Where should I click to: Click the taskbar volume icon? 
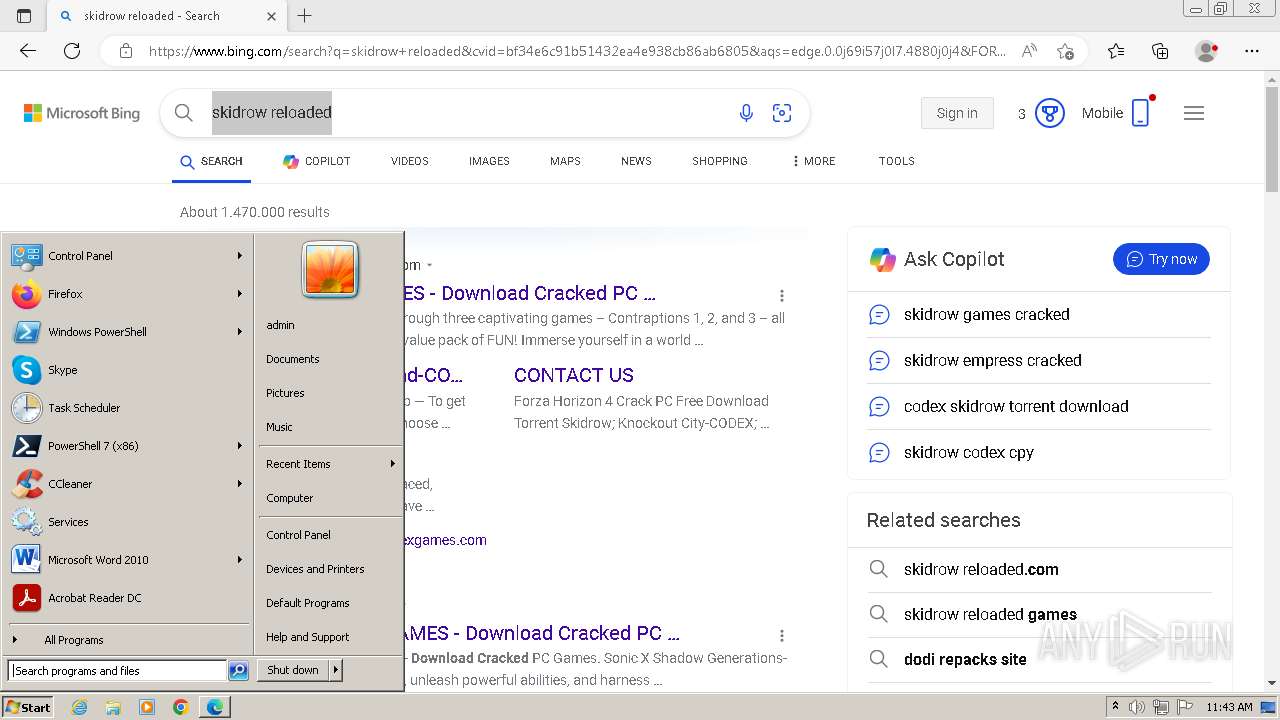tap(1137, 707)
